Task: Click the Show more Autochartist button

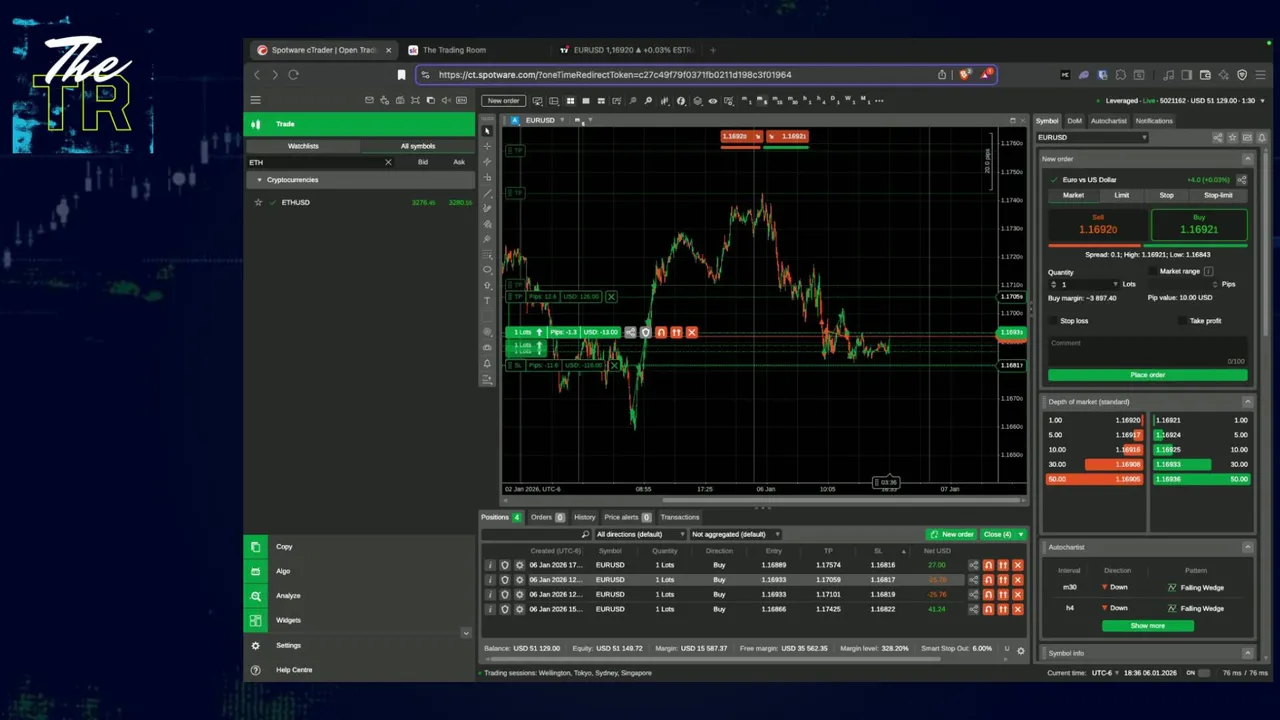Action: pos(1147,626)
